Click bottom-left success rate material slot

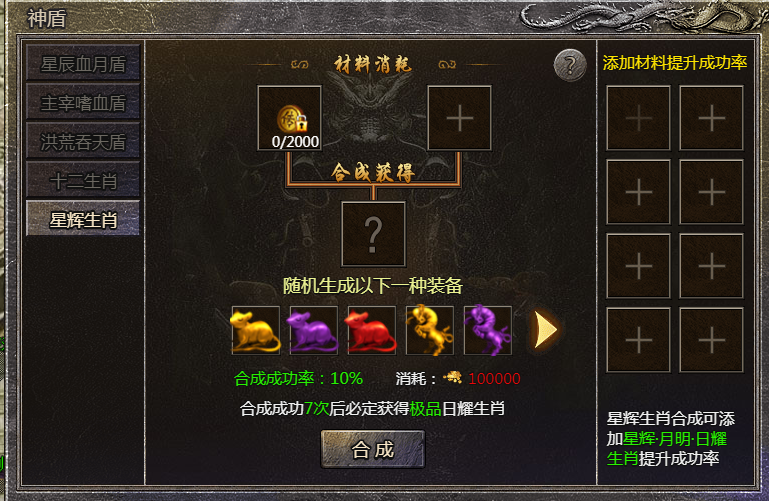tap(639, 340)
